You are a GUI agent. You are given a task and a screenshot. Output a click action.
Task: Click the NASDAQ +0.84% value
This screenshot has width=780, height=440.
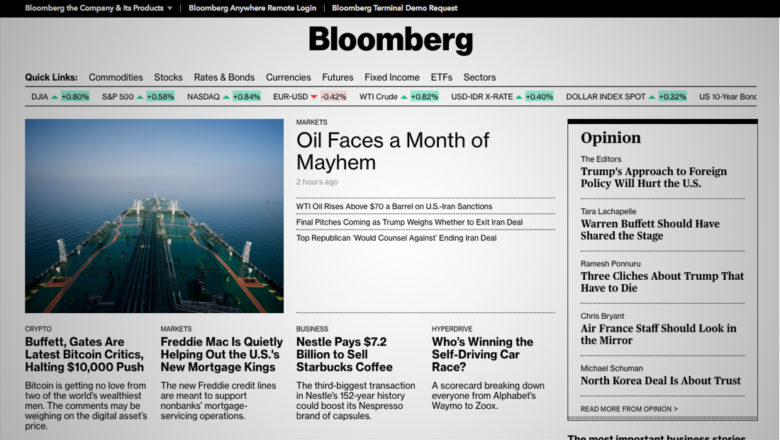point(246,96)
